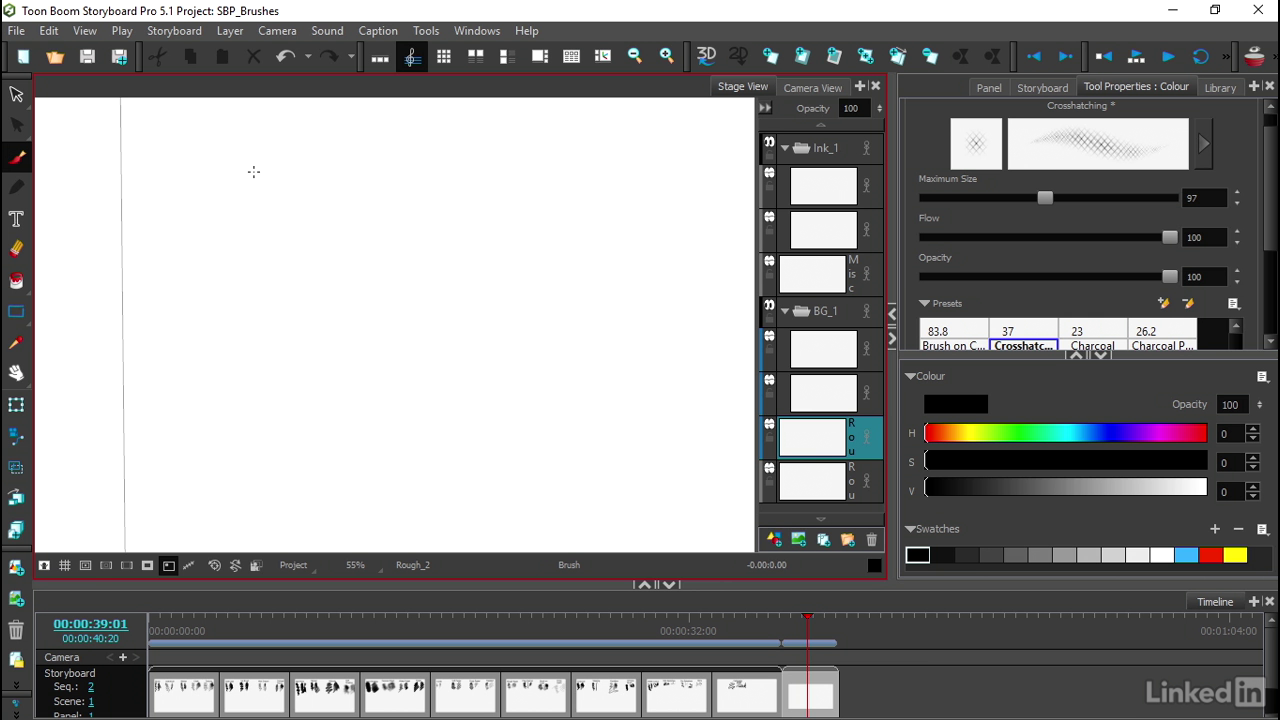This screenshot has height=720, width=1280.
Task: Collapse the Presets section
Action: [x=925, y=304]
